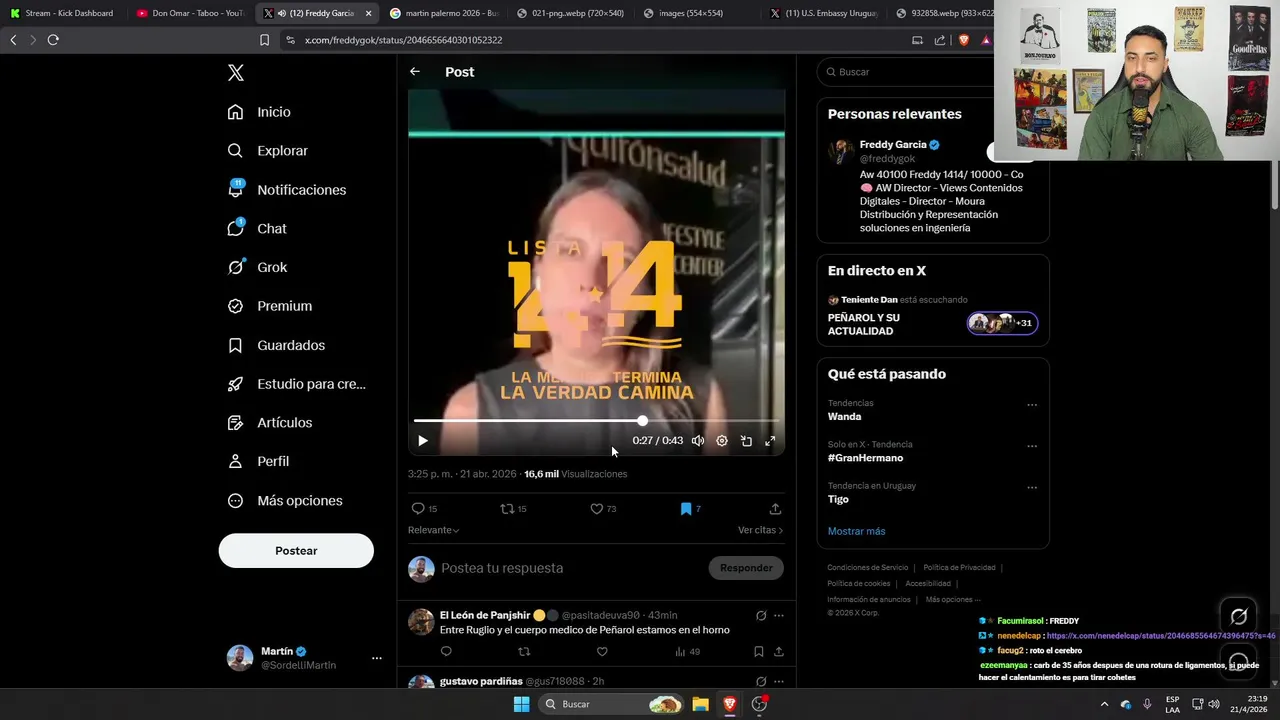Viewport: 1280px width, 720px height.
Task: Reload the page in browser
Action: click(53, 40)
